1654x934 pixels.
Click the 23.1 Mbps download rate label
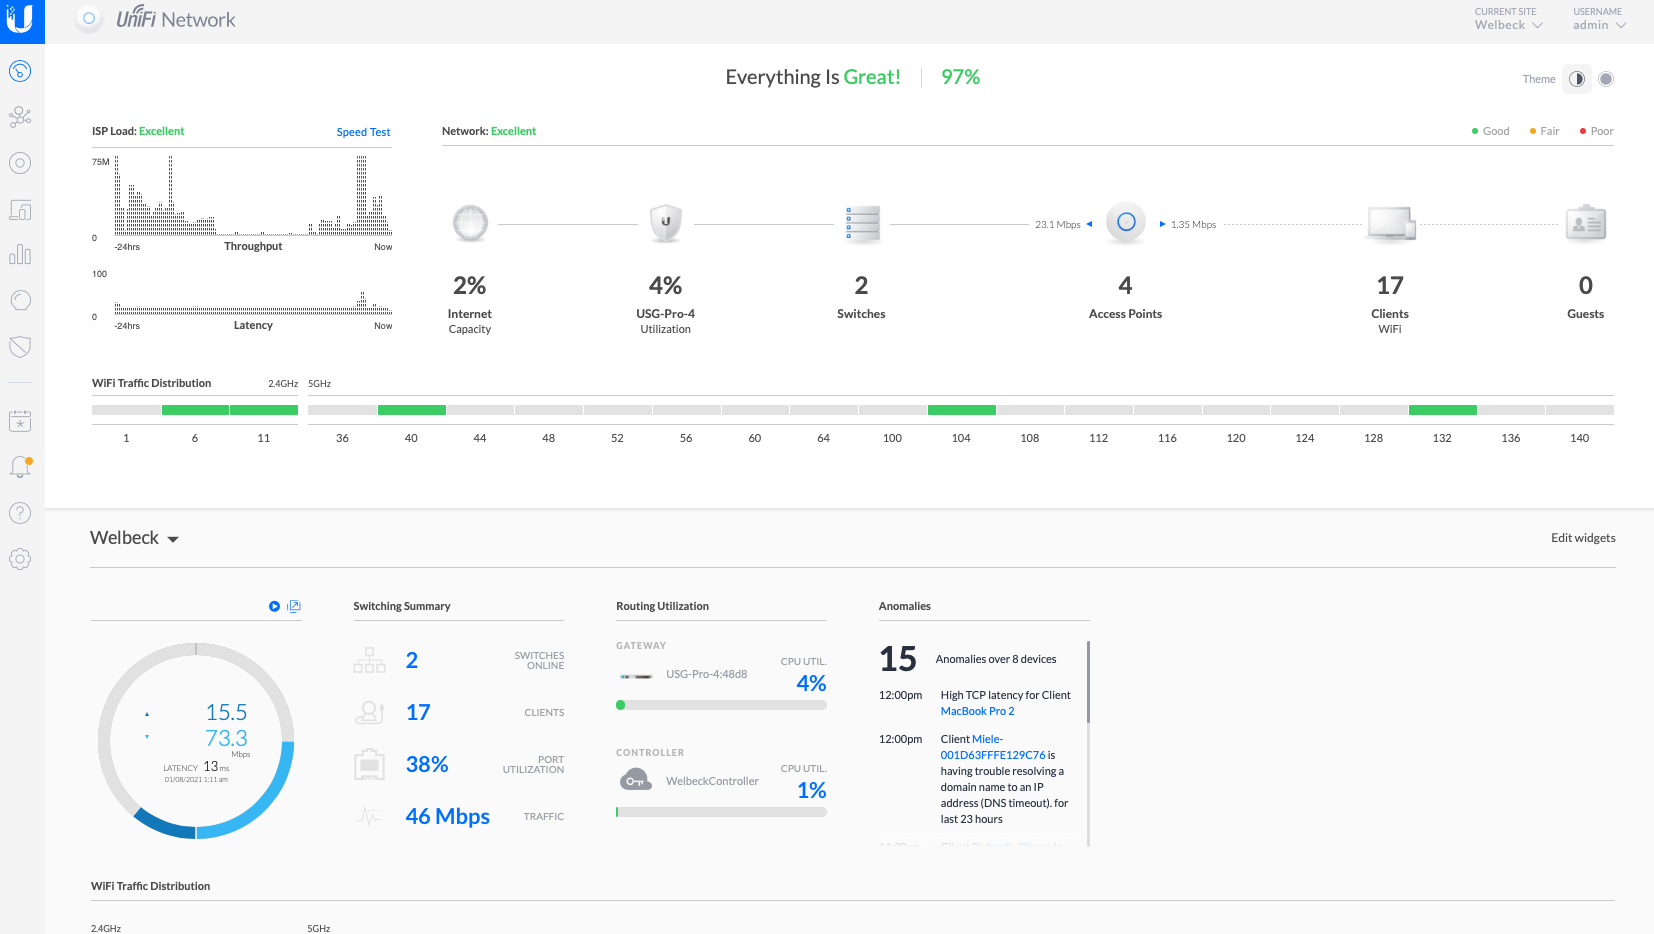point(1057,225)
